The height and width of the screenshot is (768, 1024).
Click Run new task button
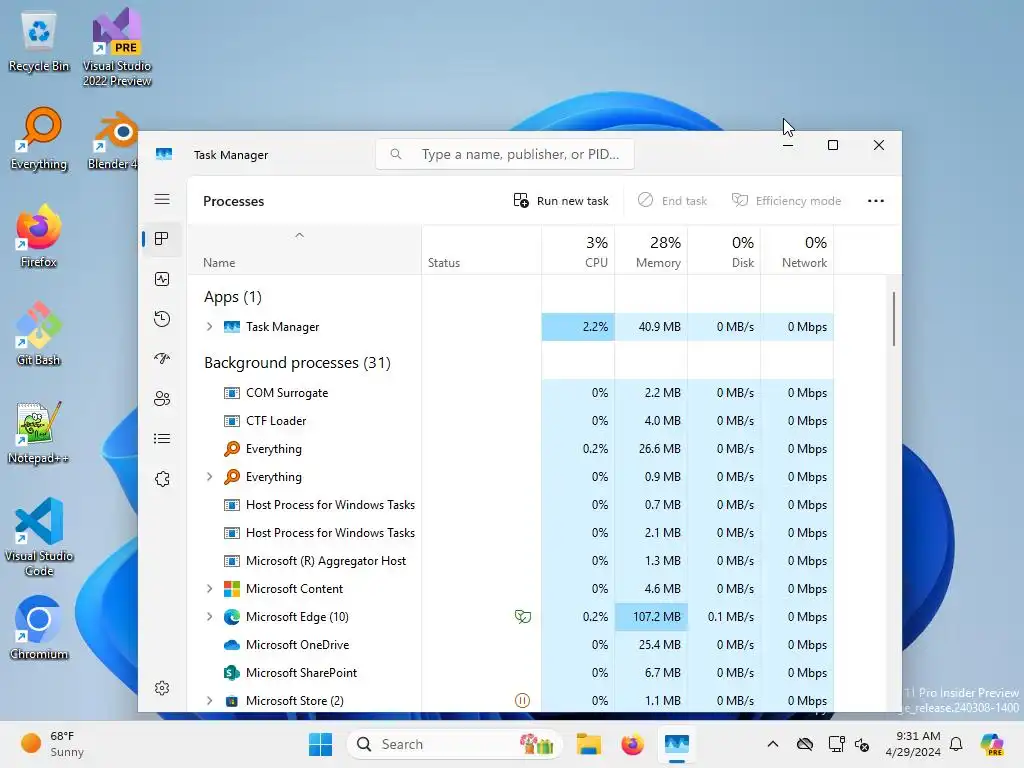pyautogui.click(x=561, y=201)
